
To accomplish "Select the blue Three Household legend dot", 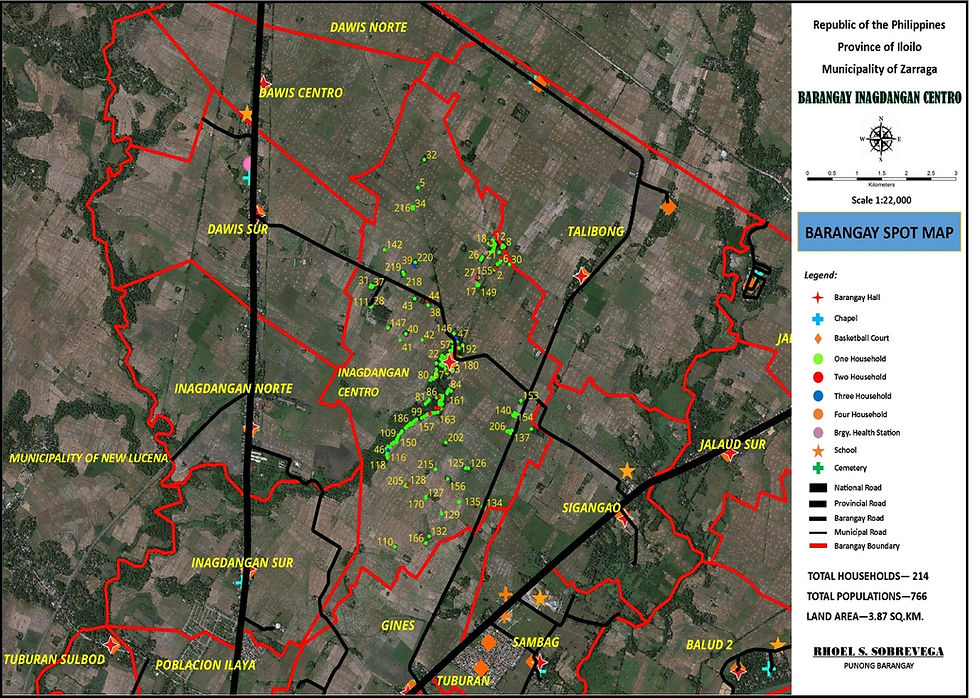I will (818, 396).
